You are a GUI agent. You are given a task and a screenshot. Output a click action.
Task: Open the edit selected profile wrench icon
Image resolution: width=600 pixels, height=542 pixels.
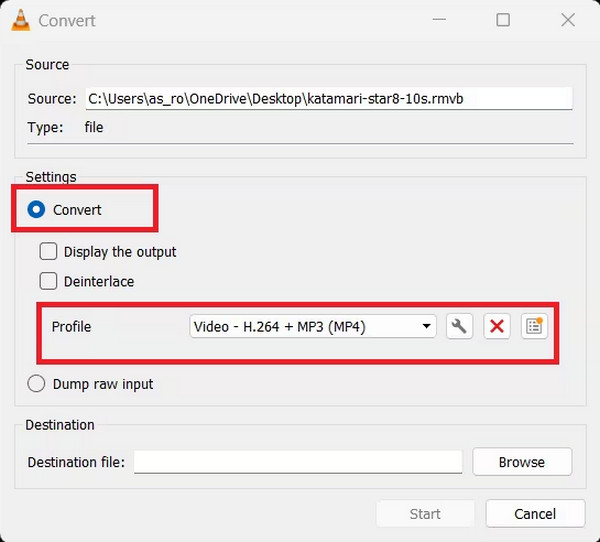[459, 327]
